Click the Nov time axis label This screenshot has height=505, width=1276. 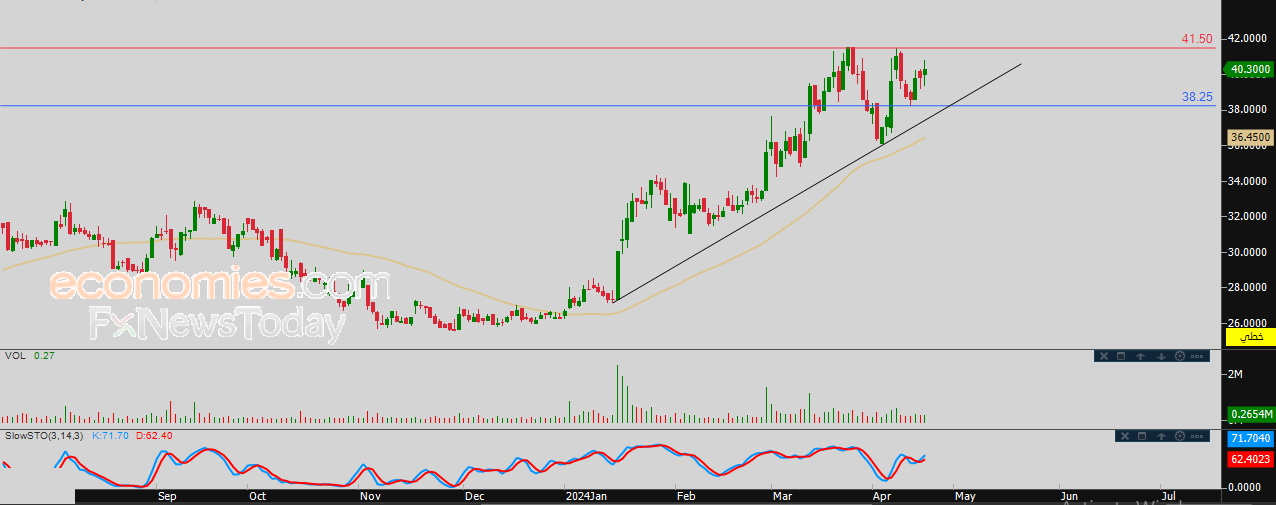pyautogui.click(x=370, y=496)
